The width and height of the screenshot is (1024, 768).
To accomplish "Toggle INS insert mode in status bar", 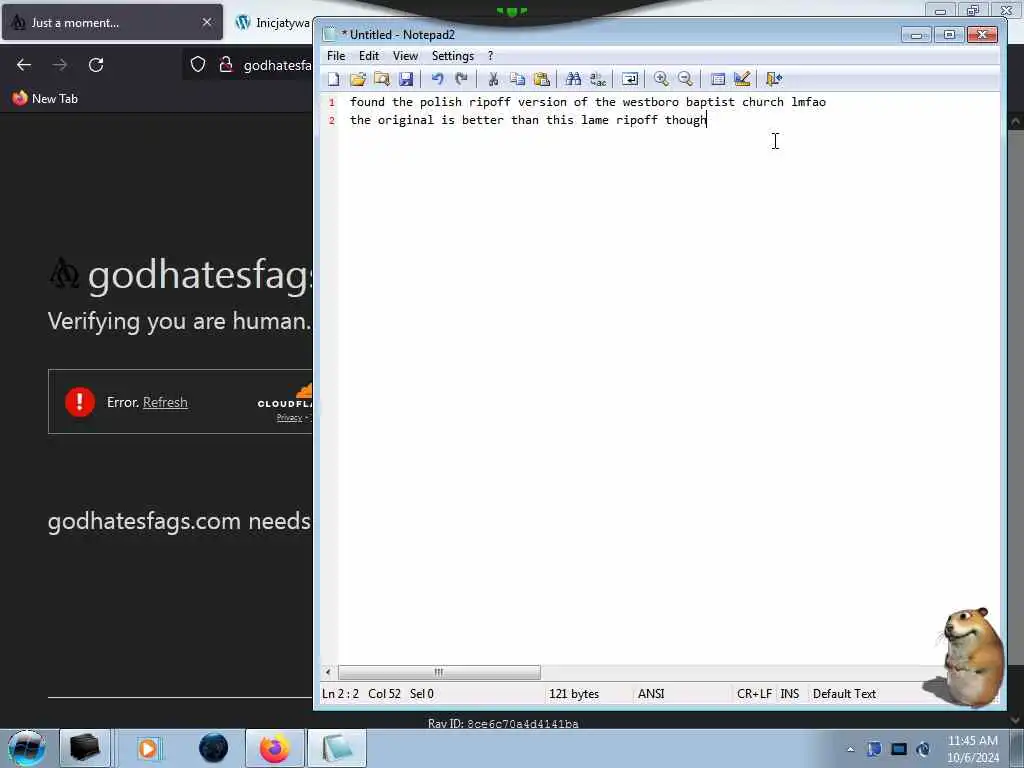I will (x=790, y=694).
